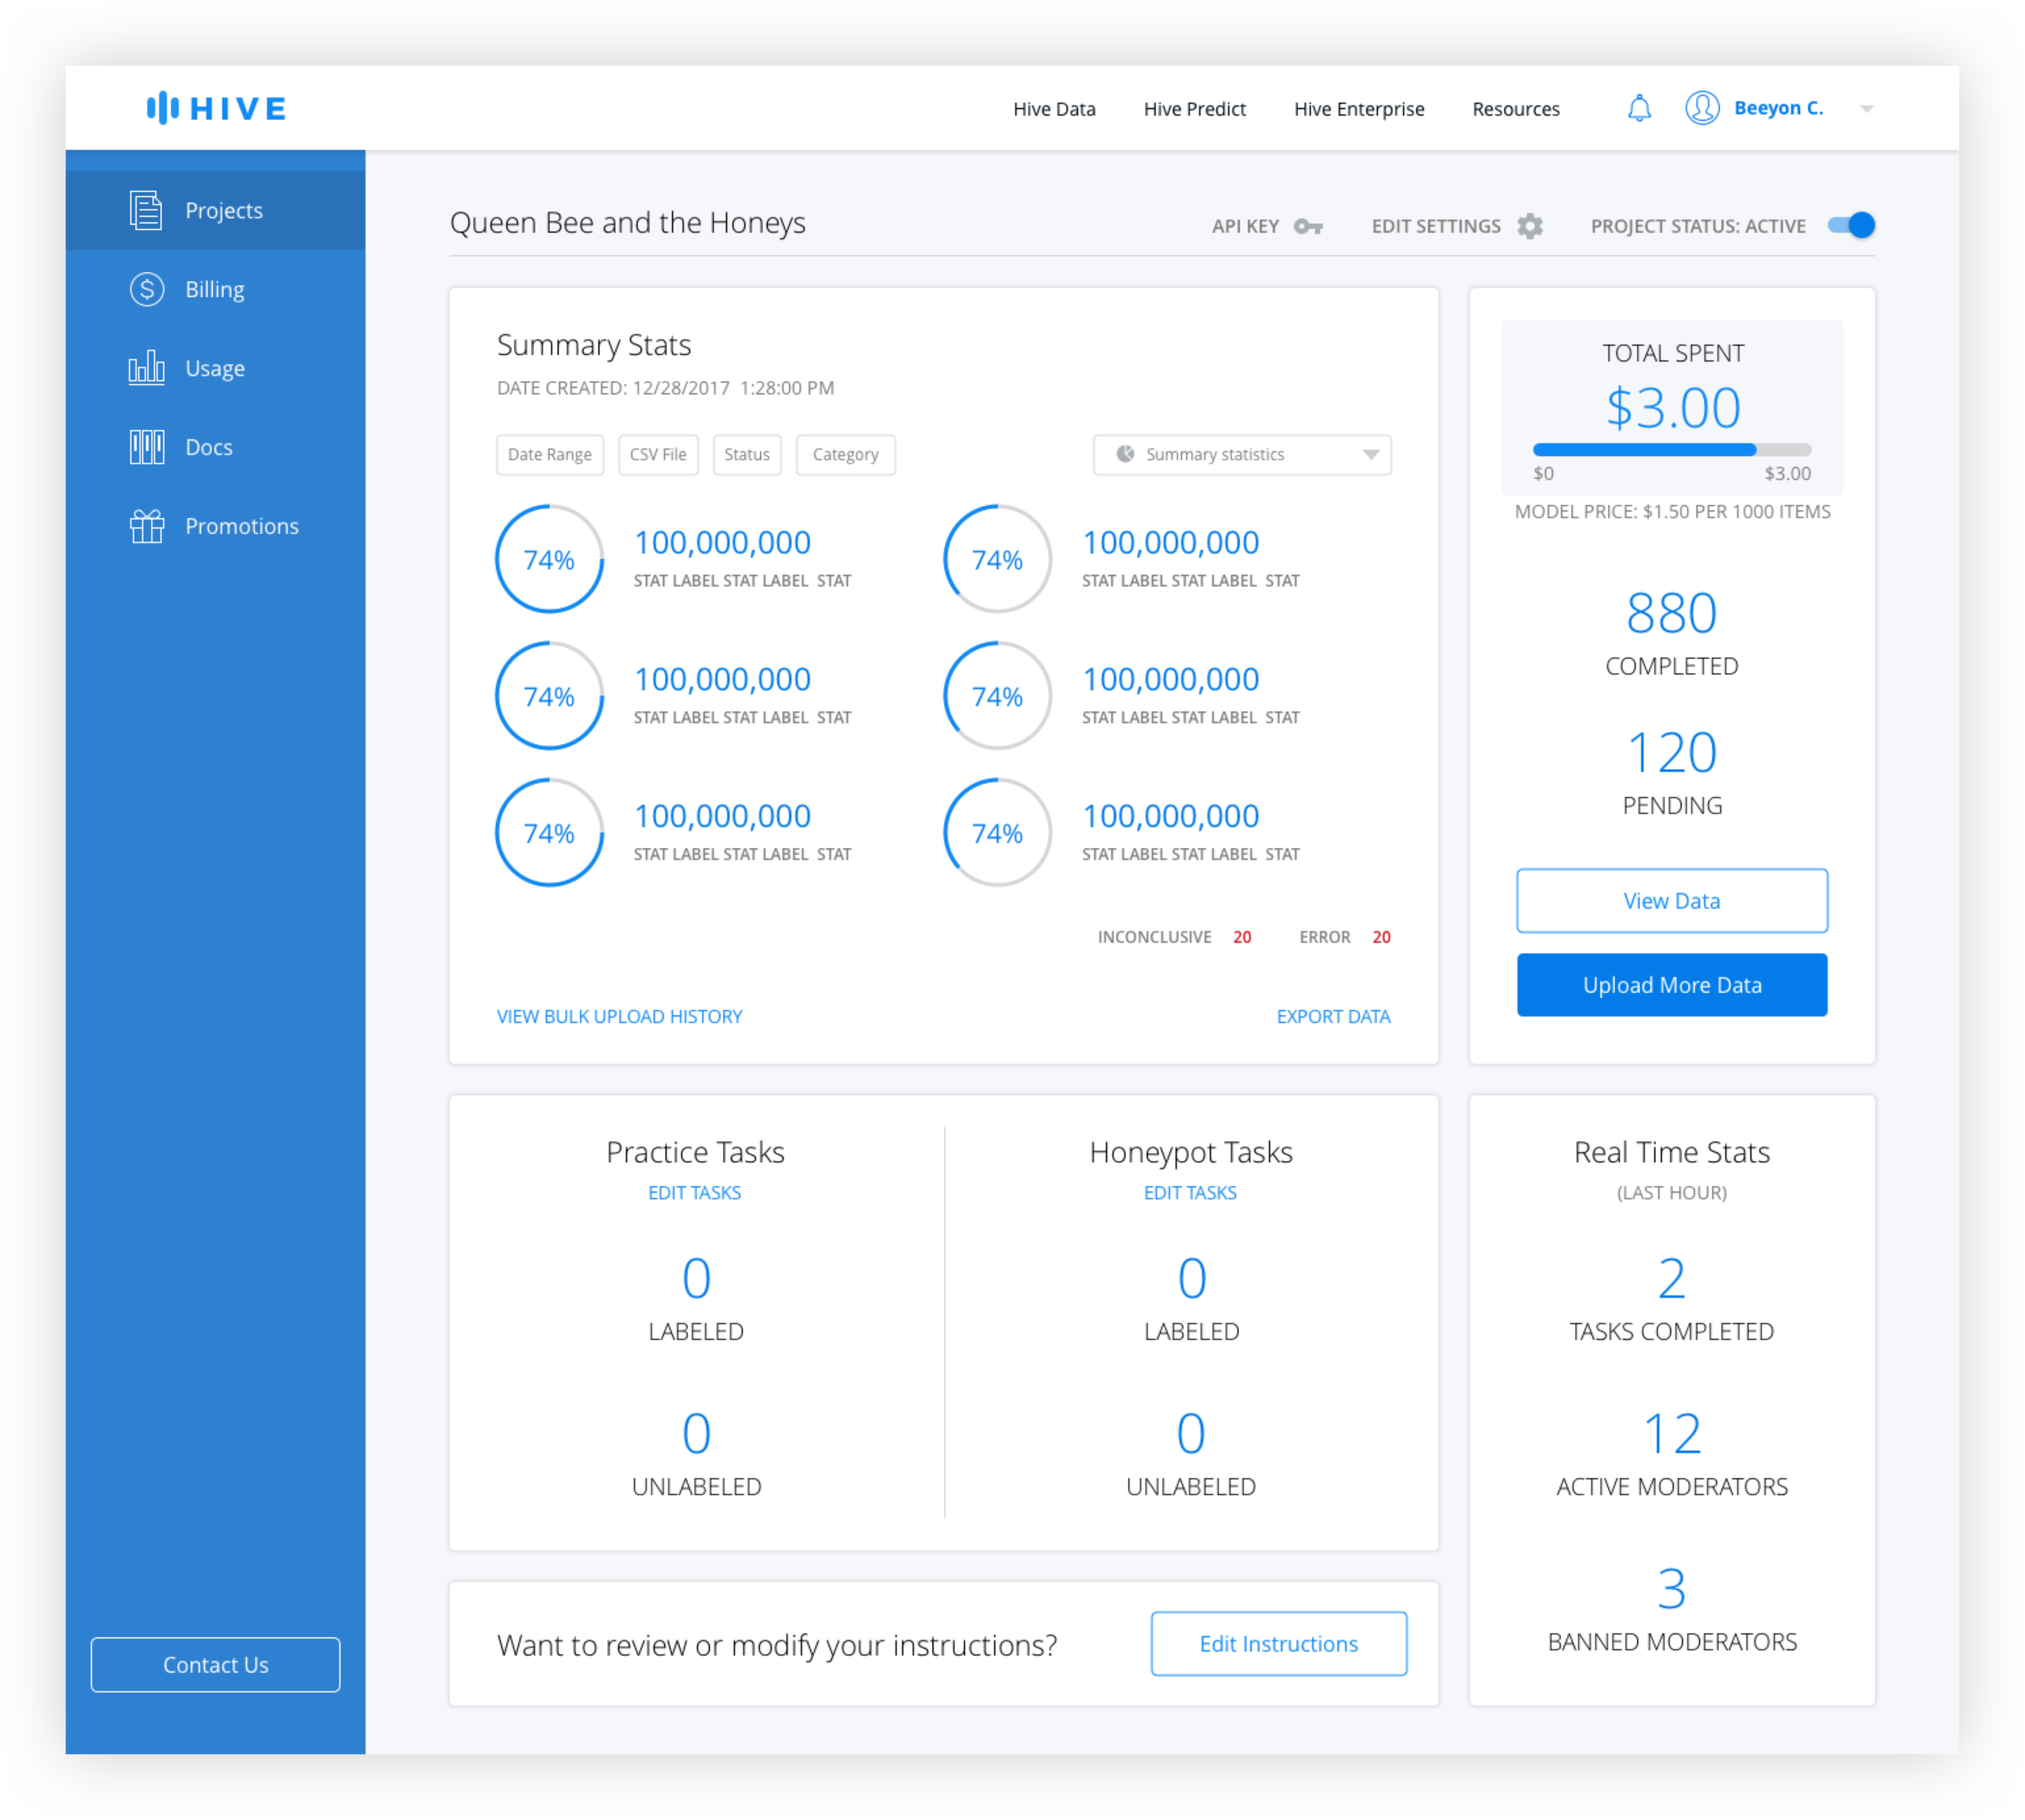The width and height of the screenshot is (2025, 1820).
Task: Click the 12 Active Moderators value
Action: [x=1672, y=1434]
